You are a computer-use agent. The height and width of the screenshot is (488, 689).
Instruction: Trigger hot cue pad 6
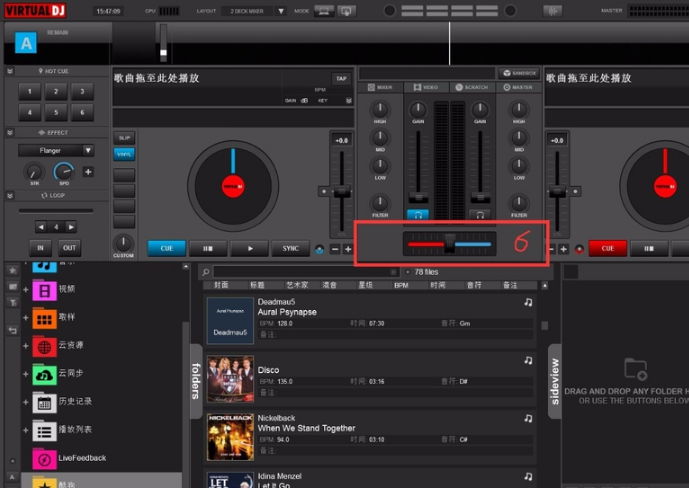pos(82,112)
